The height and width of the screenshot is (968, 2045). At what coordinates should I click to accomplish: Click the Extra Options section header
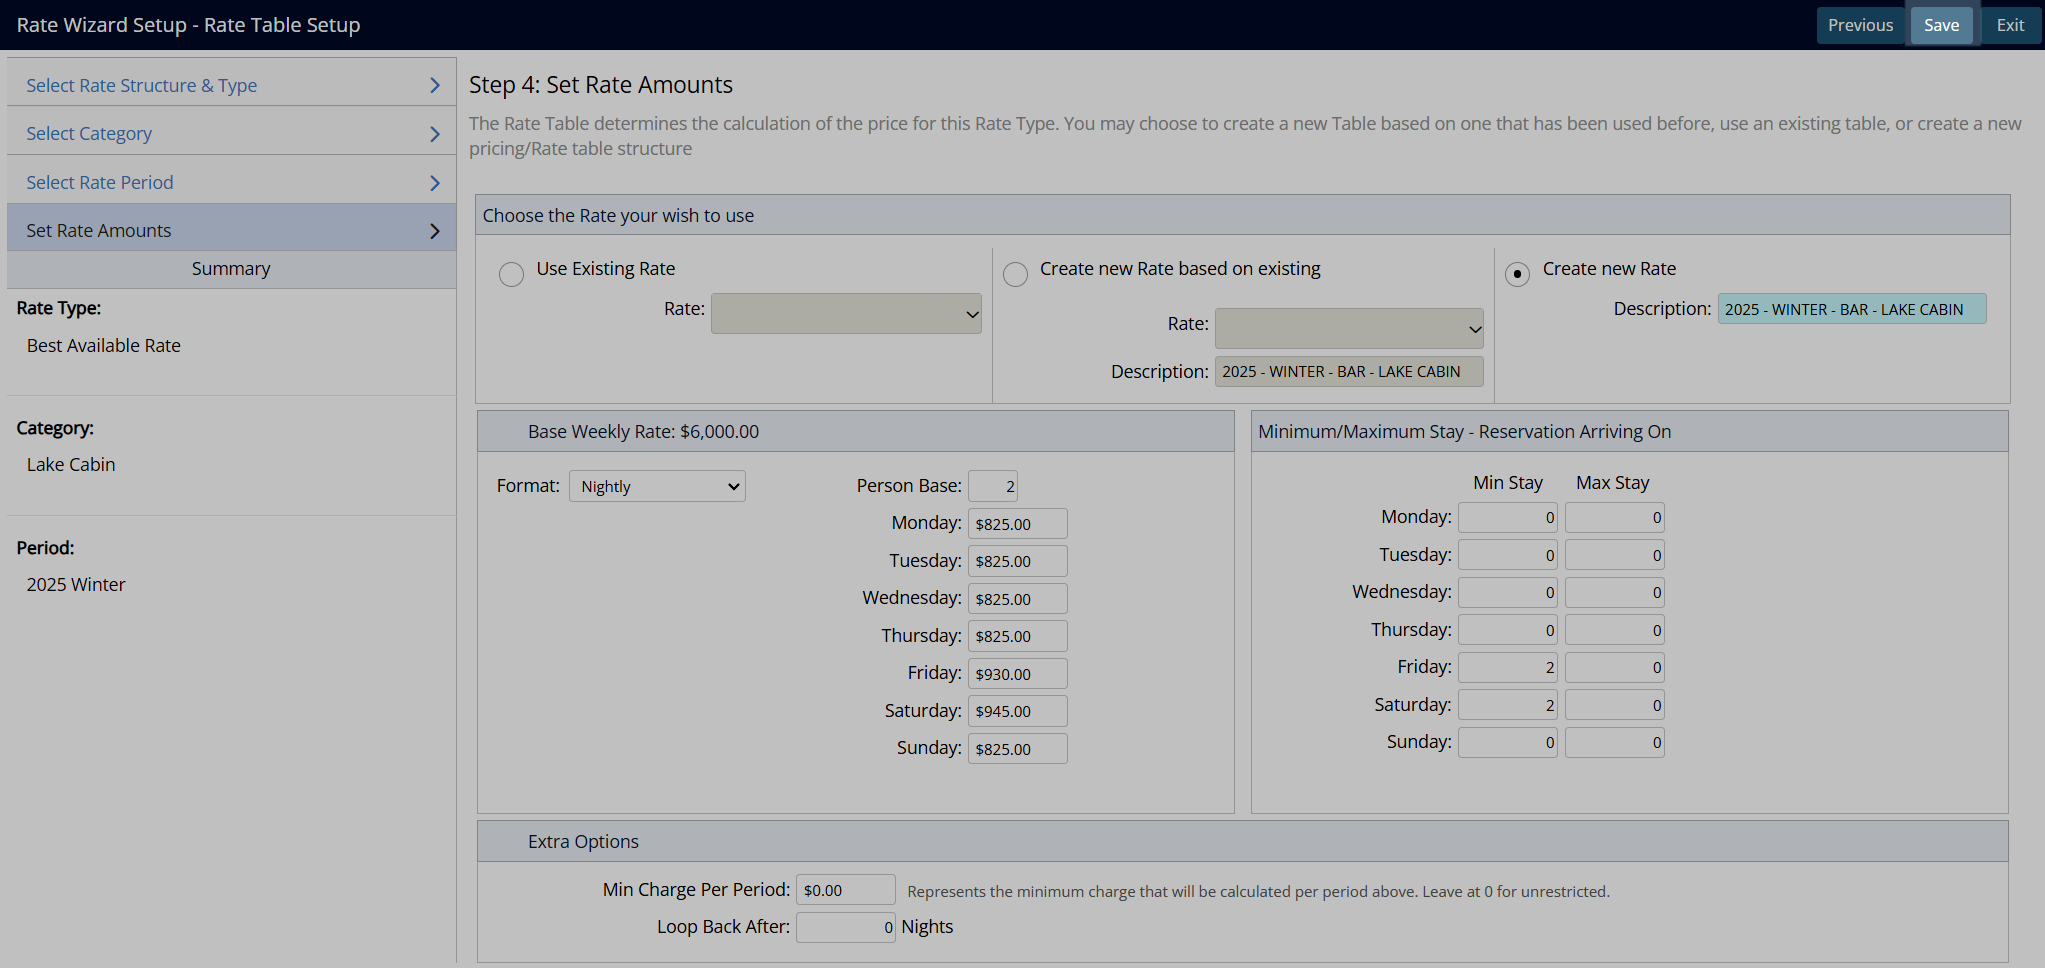point(1242,841)
